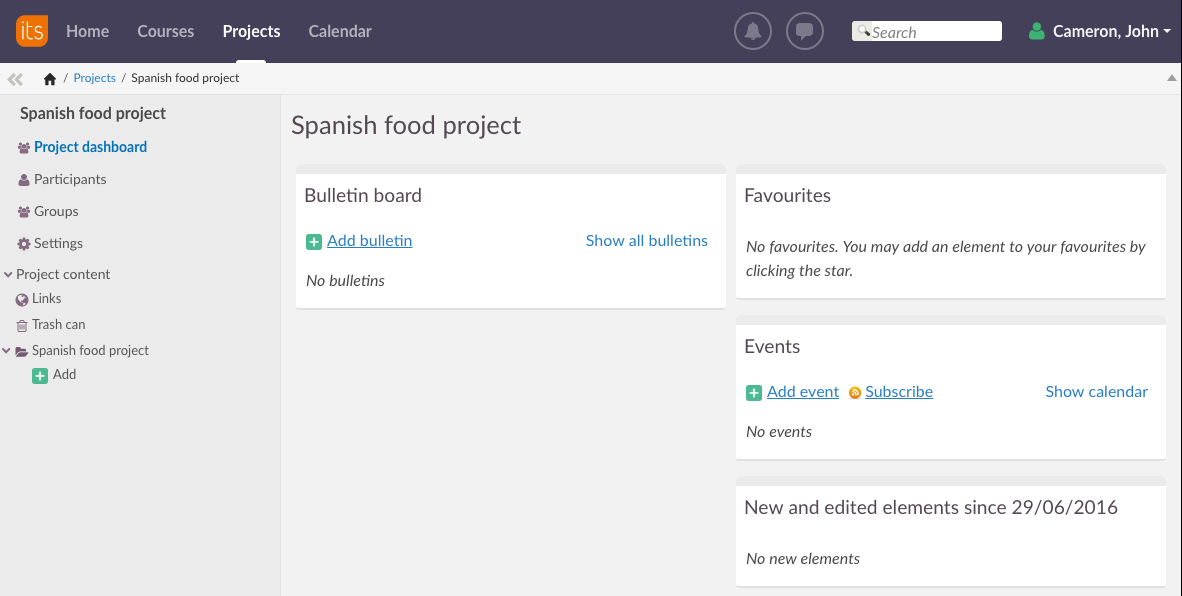Click the itslearning logo icon
The image size is (1182, 596).
click(31, 31)
